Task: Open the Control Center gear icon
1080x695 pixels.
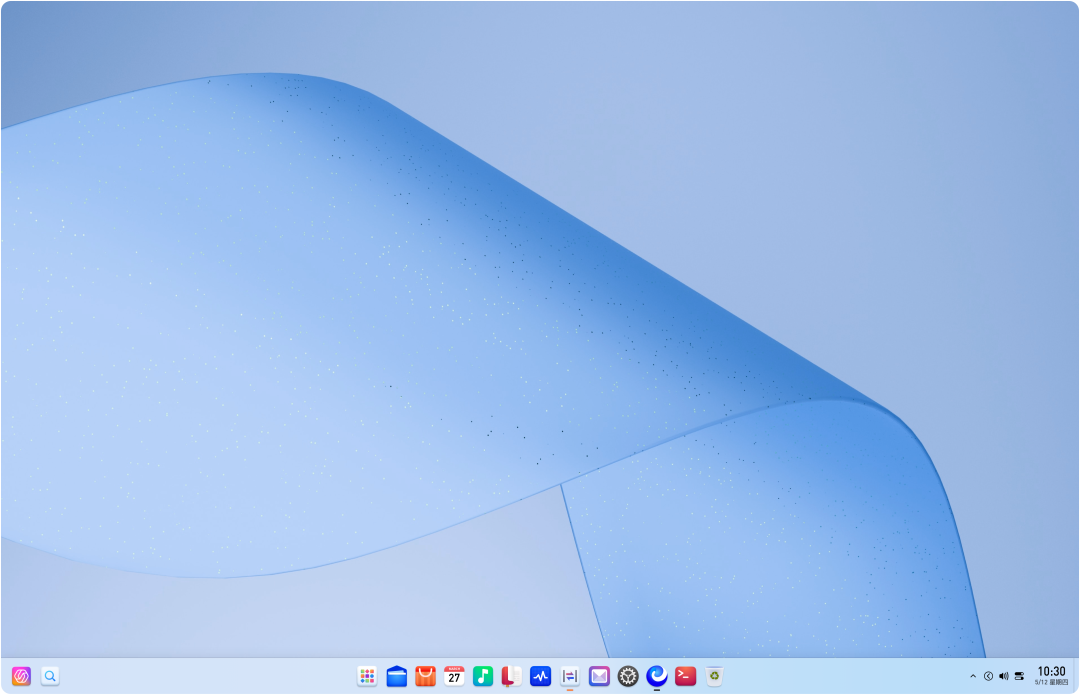Action: (627, 676)
